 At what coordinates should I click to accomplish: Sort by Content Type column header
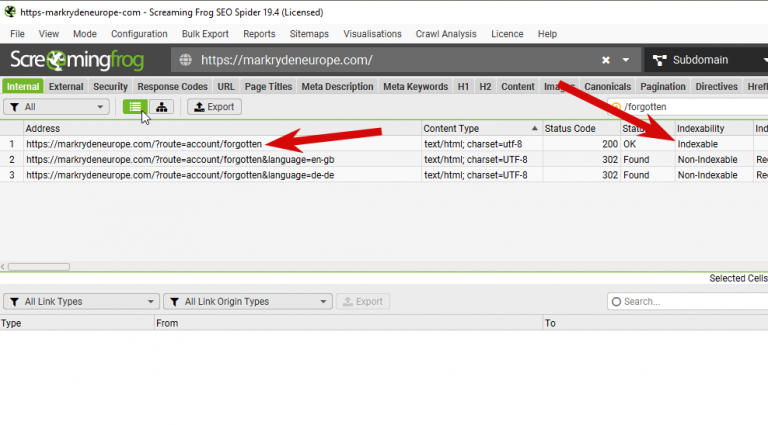[x=481, y=128]
